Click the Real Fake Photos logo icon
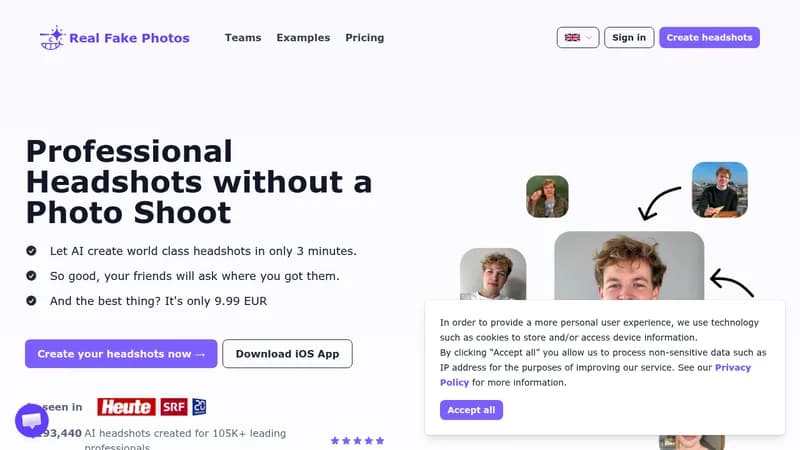Screen dimensions: 800x450 (52, 38)
